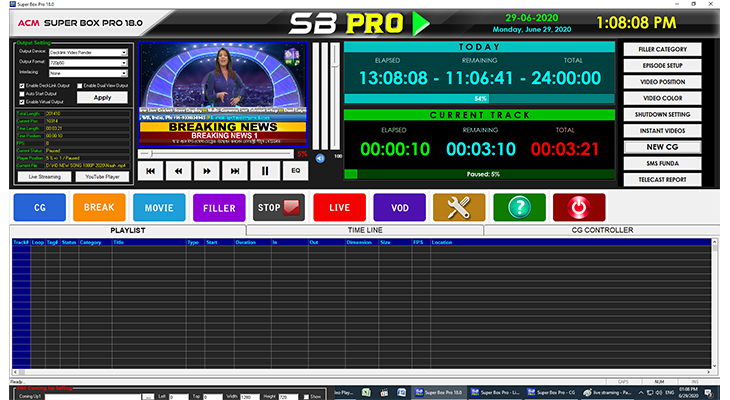Screen dimensions: 730x400
Task: Open the BREAK module
Action: tap(99, 208)
